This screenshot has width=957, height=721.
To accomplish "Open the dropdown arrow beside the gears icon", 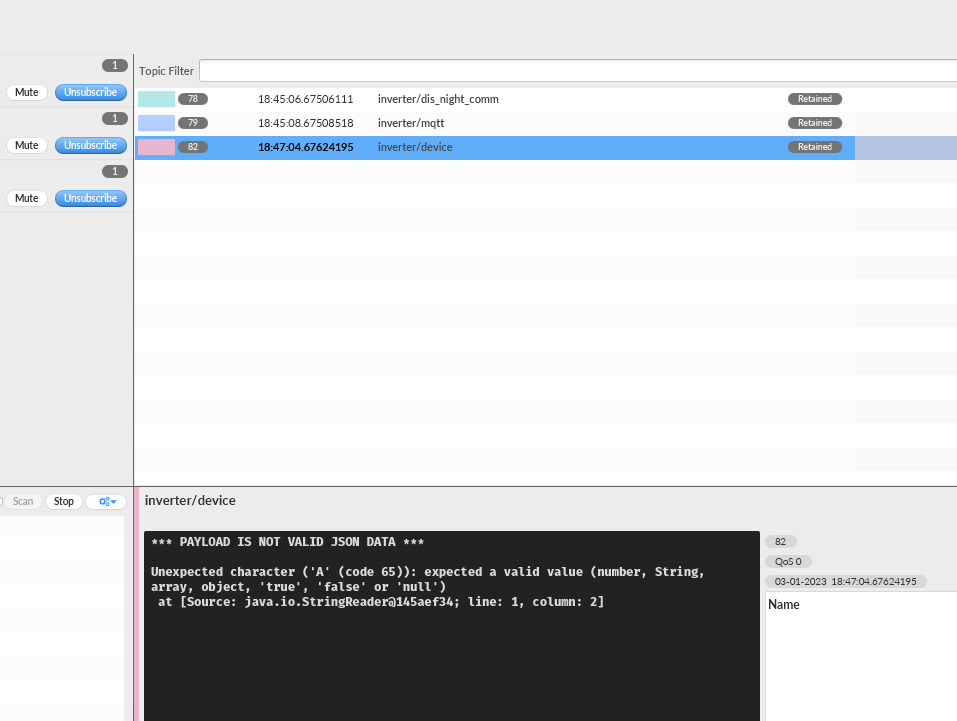I will (113, 501).
